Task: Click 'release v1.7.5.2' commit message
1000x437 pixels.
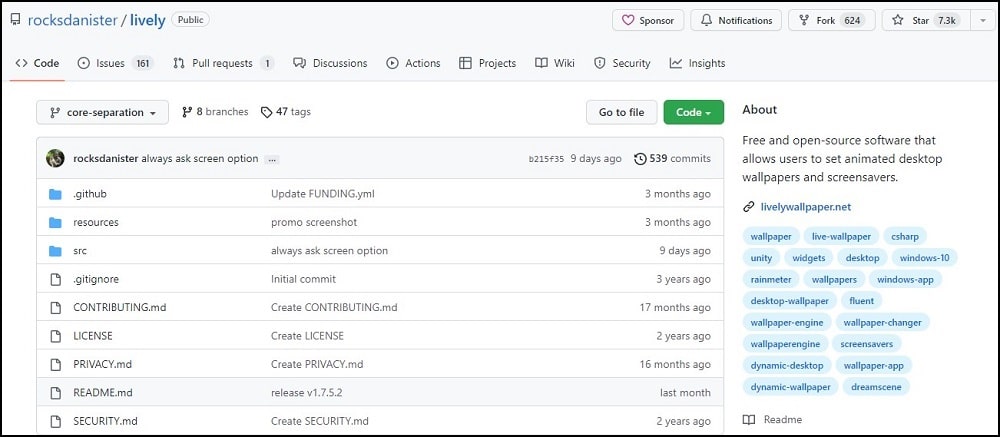Action: (x=307, y=393)
